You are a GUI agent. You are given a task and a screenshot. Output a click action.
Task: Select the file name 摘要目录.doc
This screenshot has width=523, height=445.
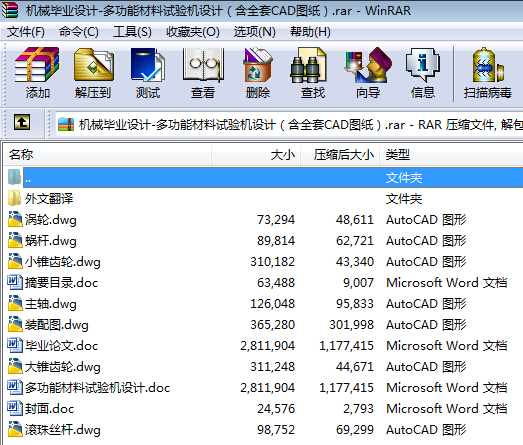(61, 283)
